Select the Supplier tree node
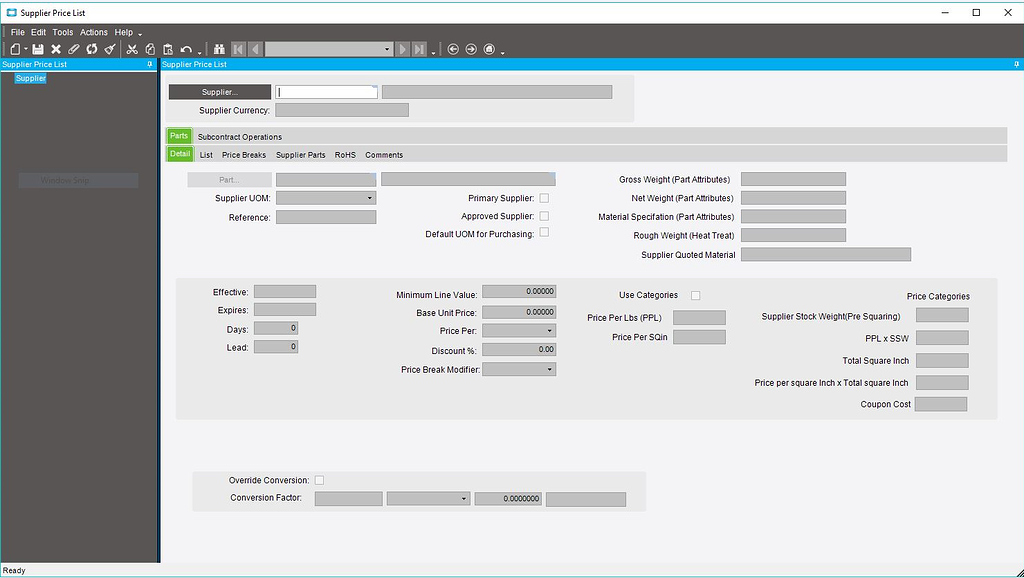 click(x=31, y=78)
